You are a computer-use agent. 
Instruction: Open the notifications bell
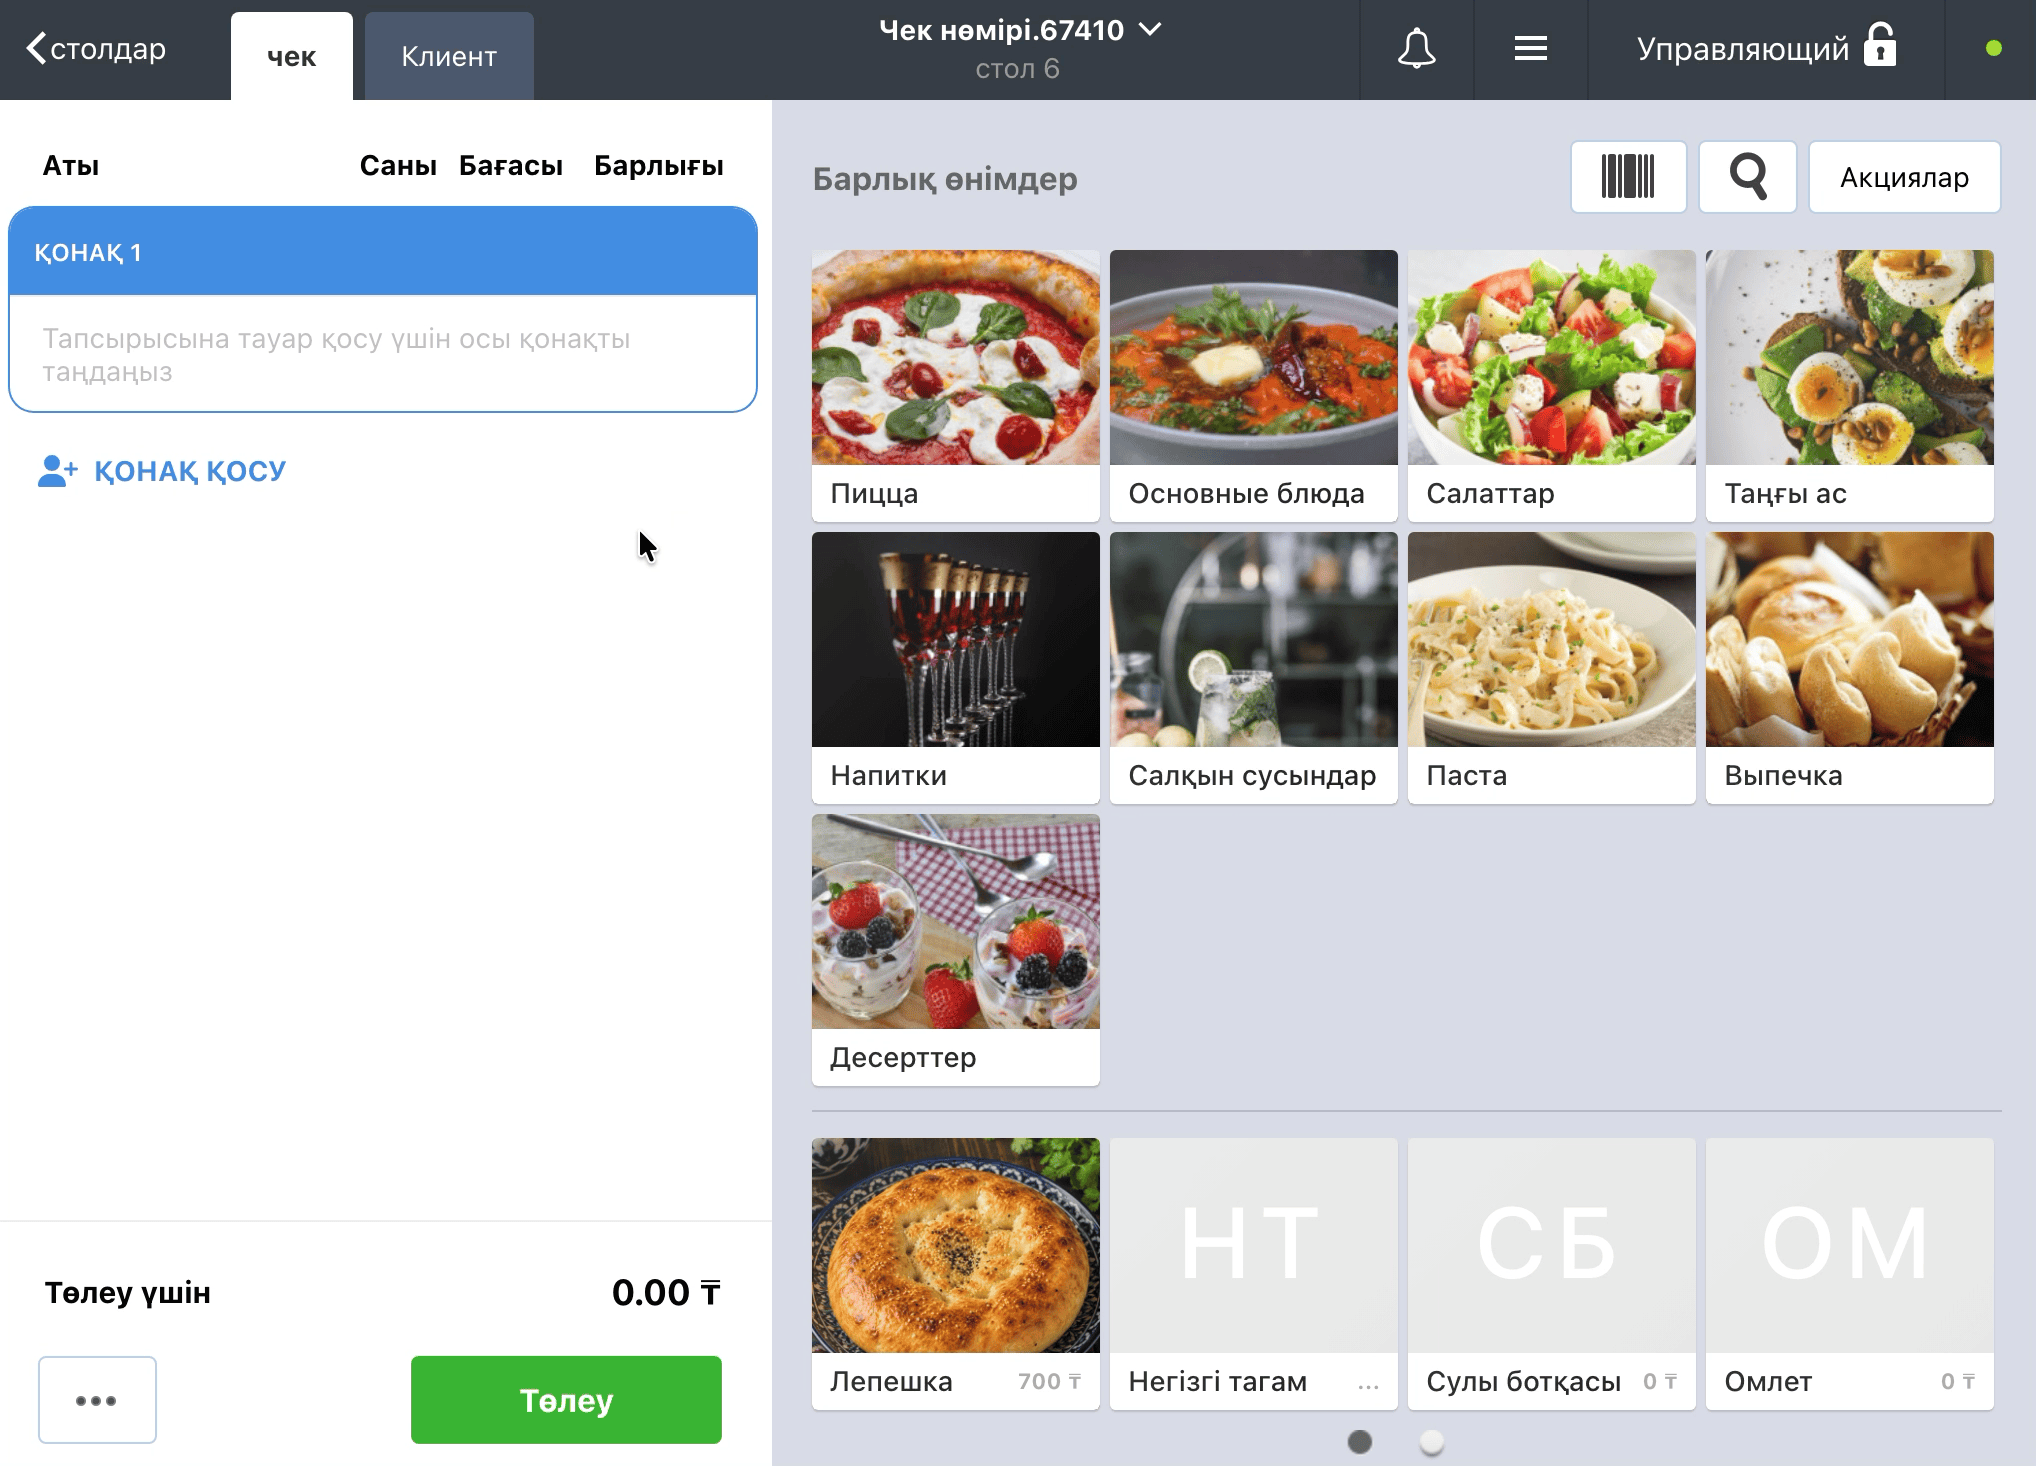1416,49
